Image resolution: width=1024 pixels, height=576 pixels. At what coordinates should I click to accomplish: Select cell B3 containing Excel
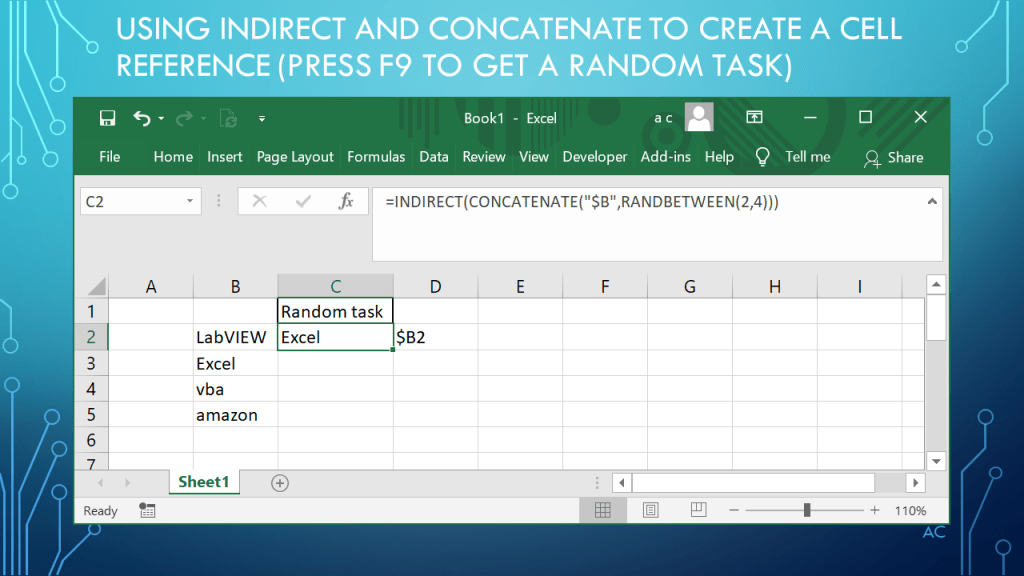235,364
